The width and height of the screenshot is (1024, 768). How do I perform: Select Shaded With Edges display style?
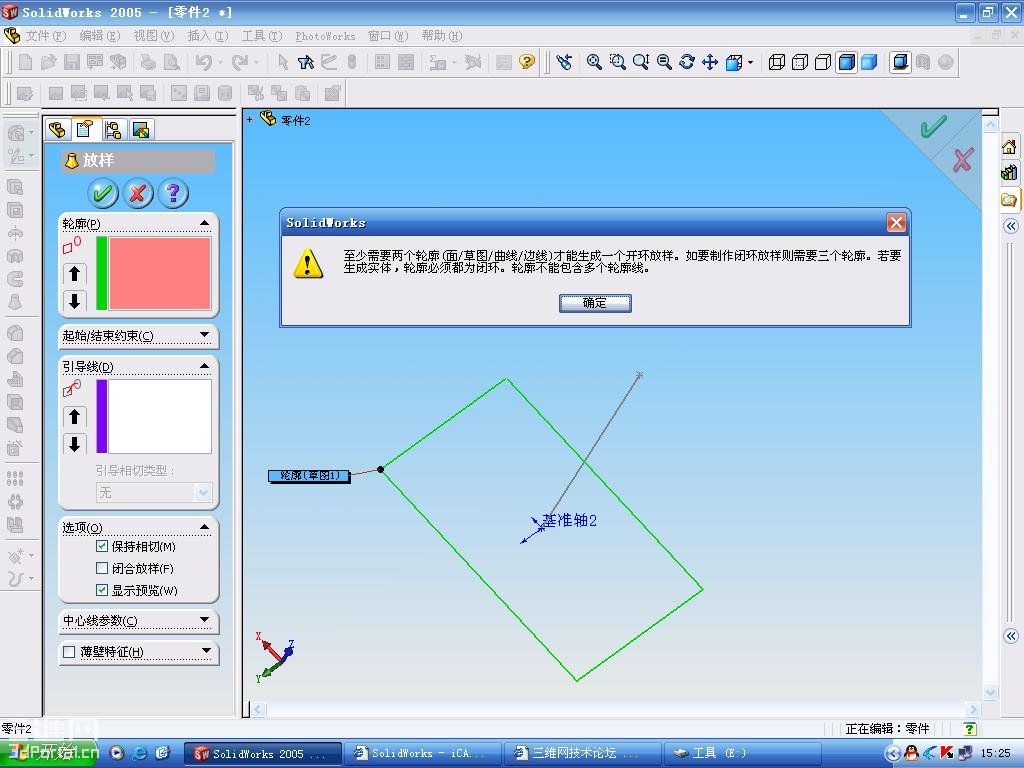click(846, 62)
